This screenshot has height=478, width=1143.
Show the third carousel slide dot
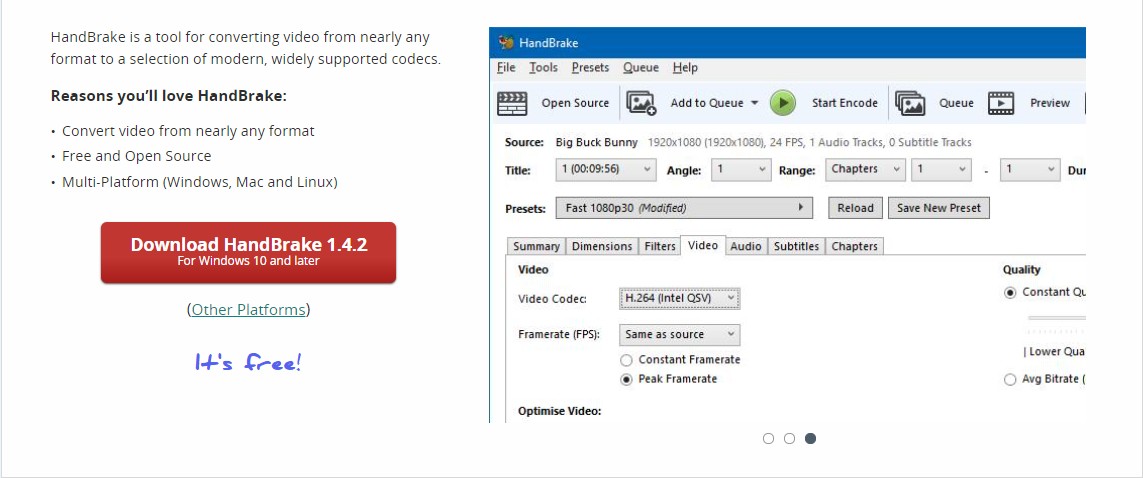[811, 439]
